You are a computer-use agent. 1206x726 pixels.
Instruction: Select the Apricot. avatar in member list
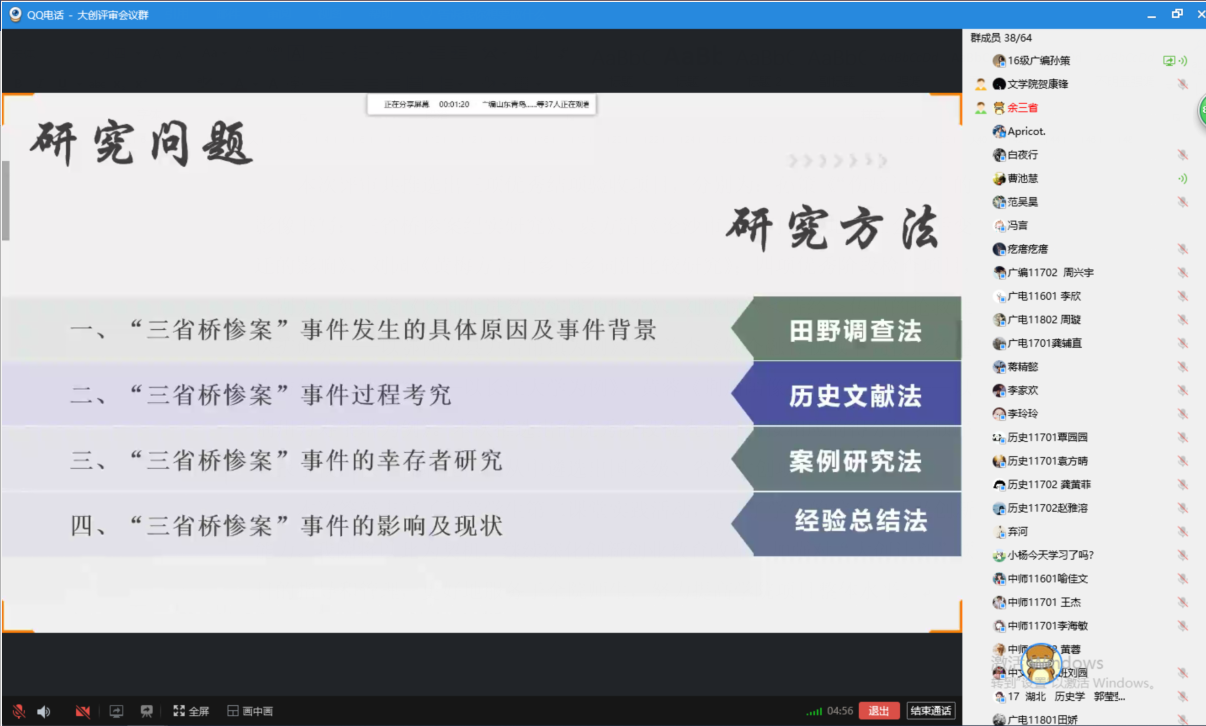(999, 132)
